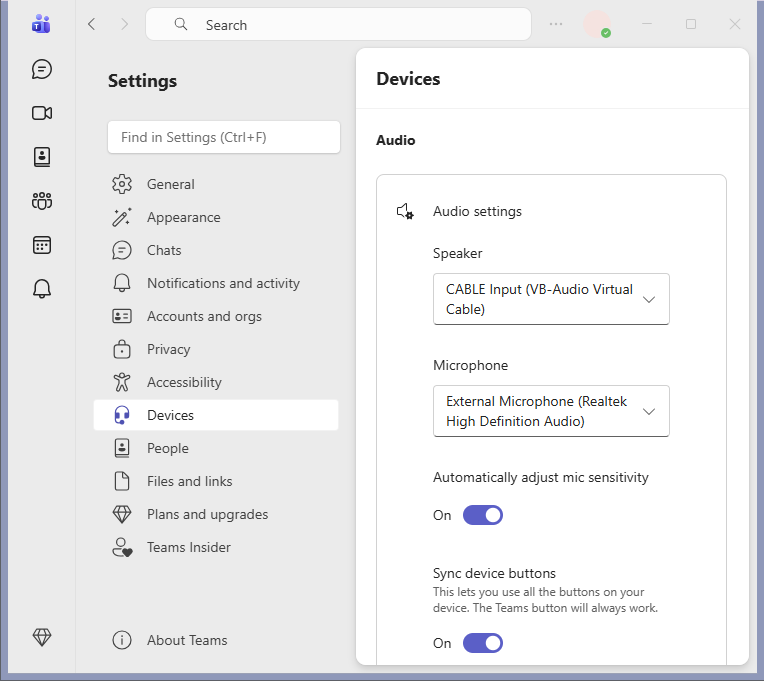Click the Plans and upgrades diamond icon

coord(122,514)
